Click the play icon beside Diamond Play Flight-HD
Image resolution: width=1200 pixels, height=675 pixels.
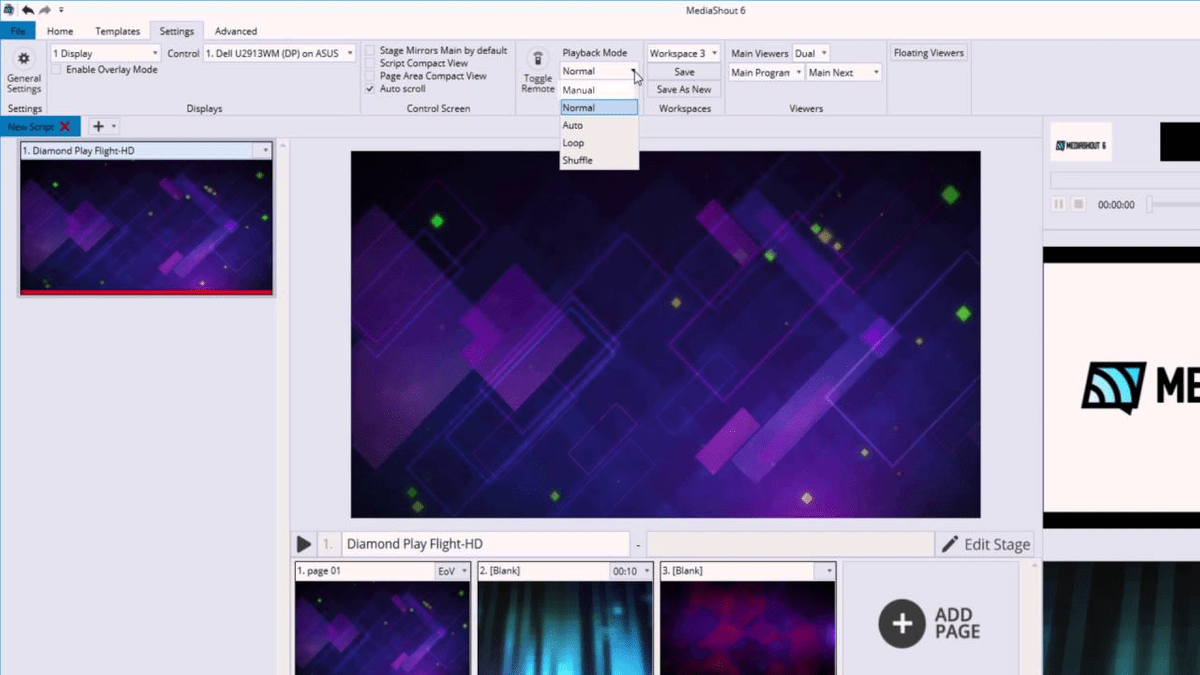(x=304, y=545)
